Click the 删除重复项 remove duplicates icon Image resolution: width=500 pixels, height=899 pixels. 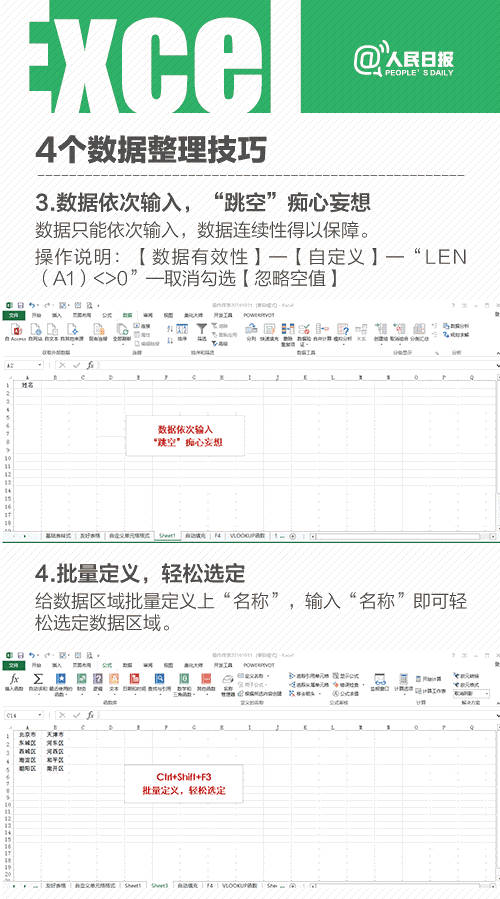click(x=288, y=334)
